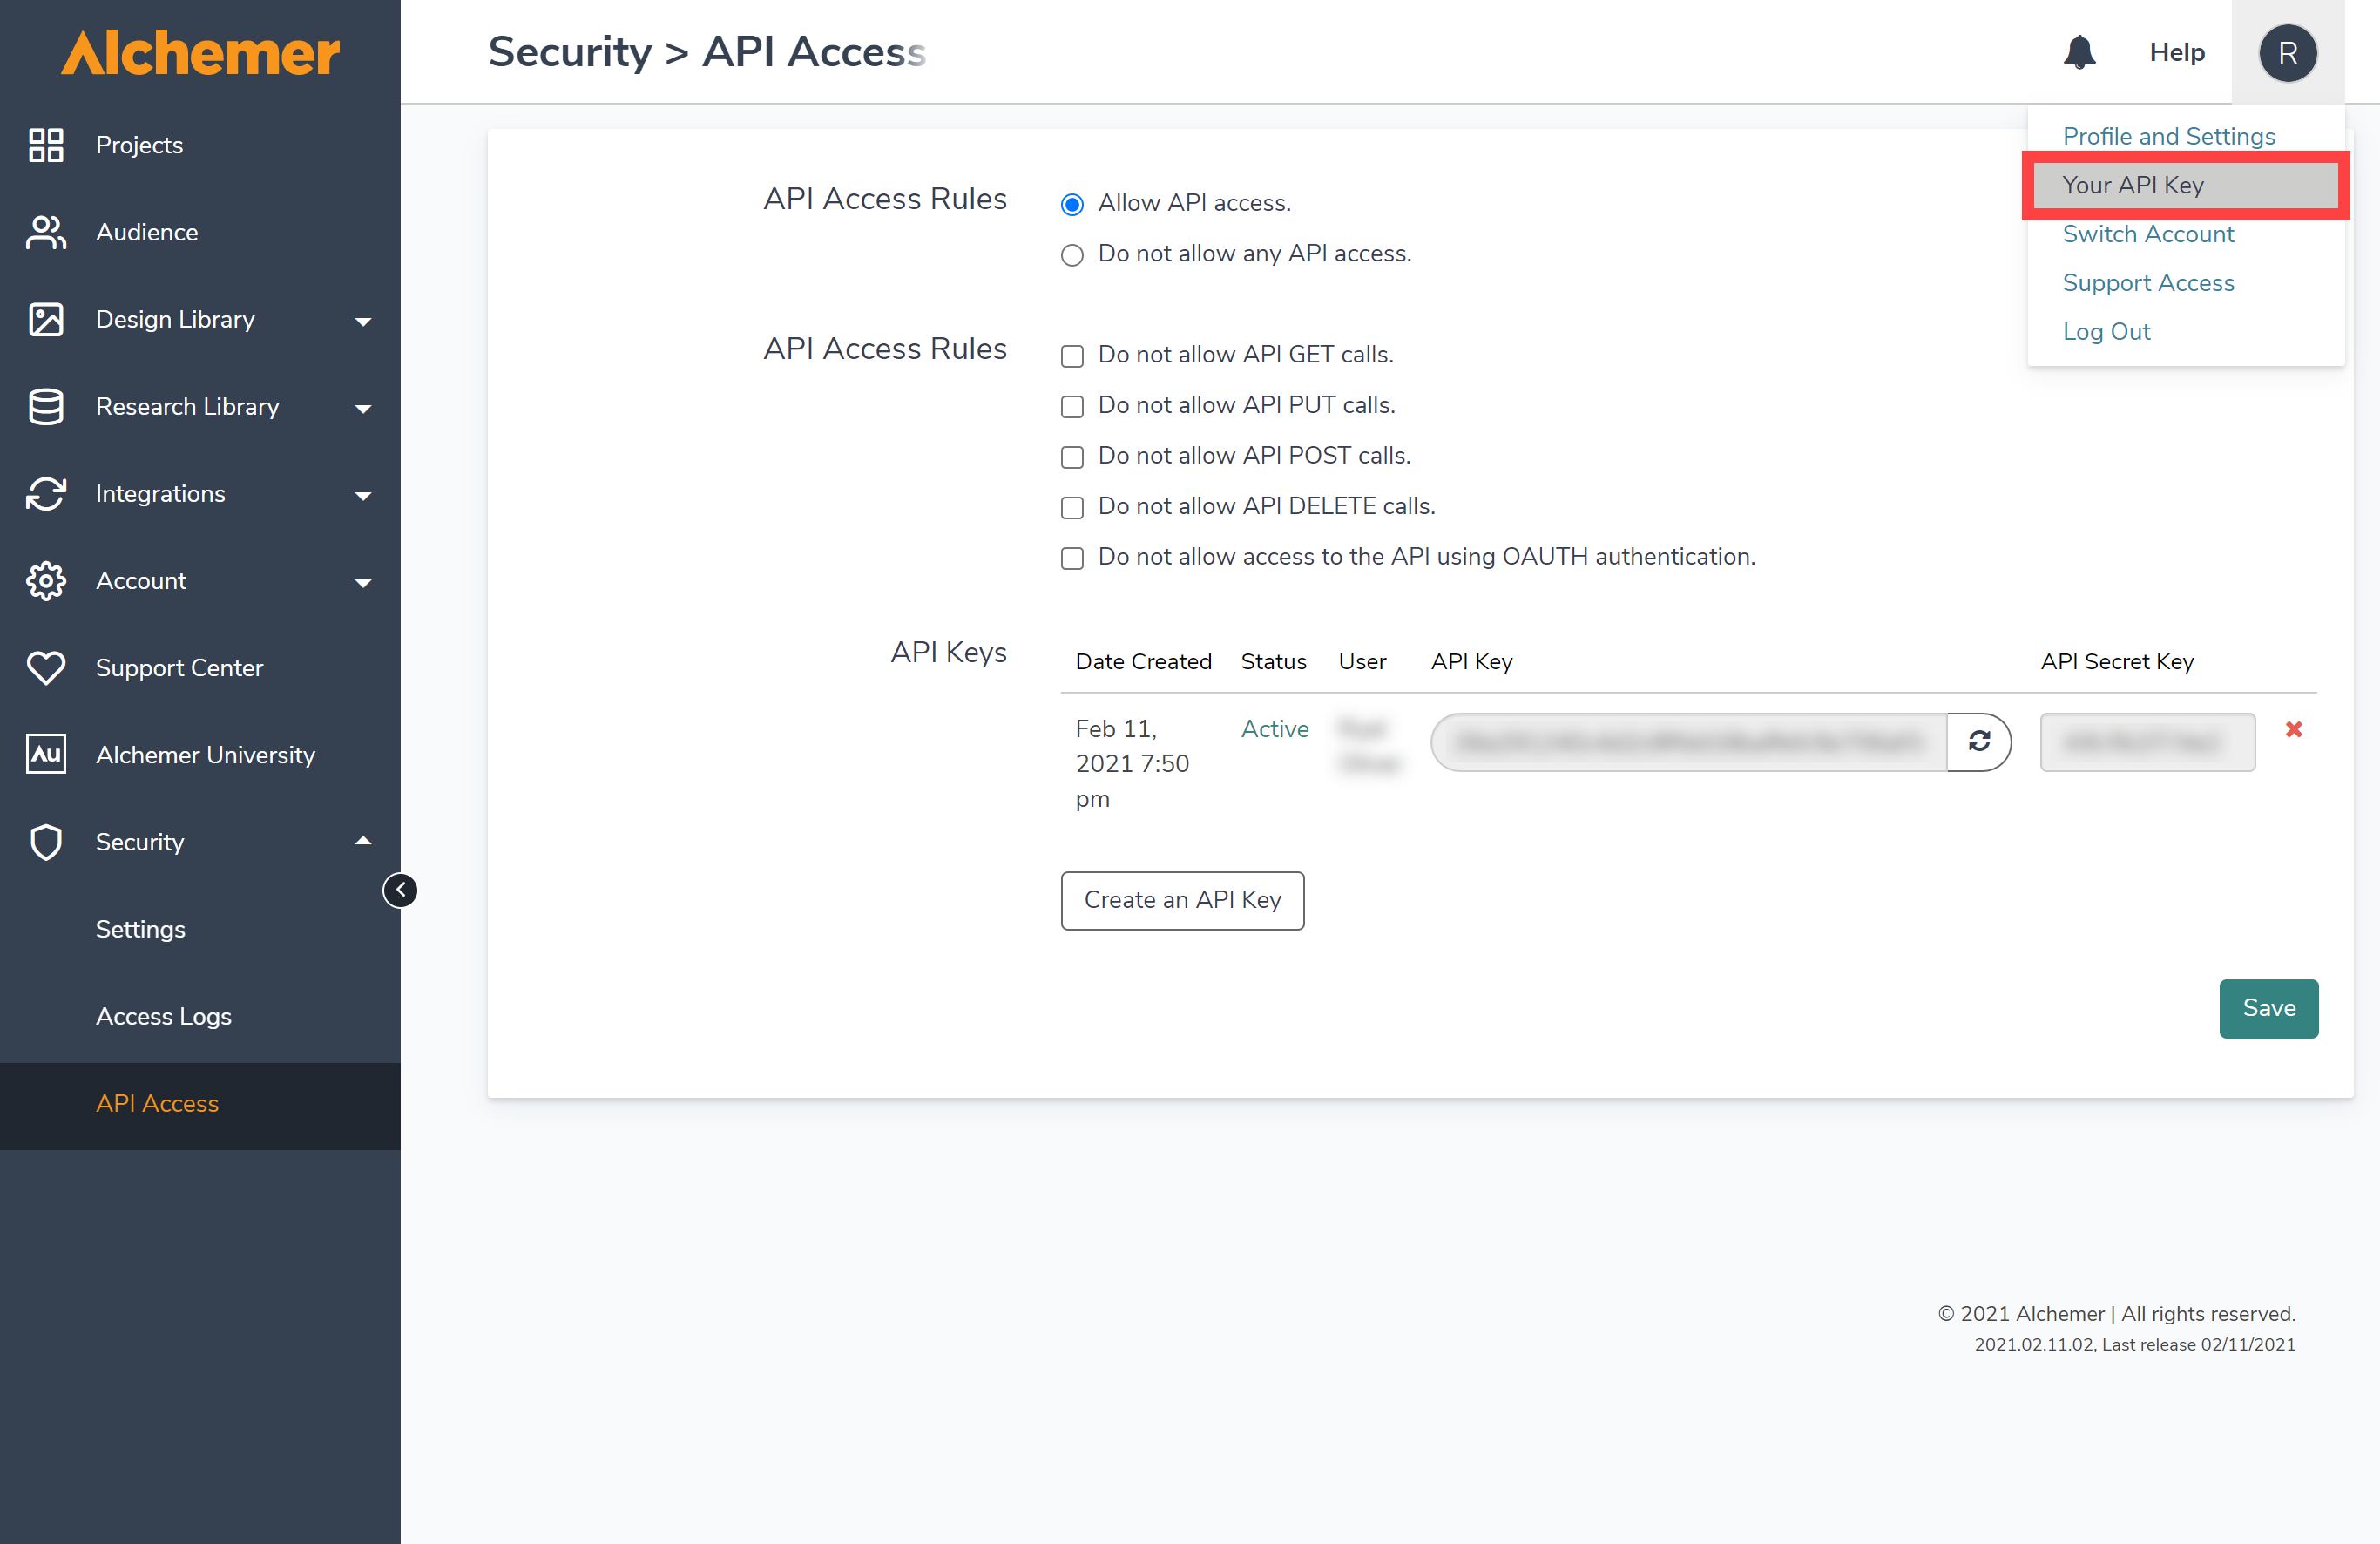
Task: Click the Feb 11, 2021 date cell
Action: click(x=1132, y=763)
